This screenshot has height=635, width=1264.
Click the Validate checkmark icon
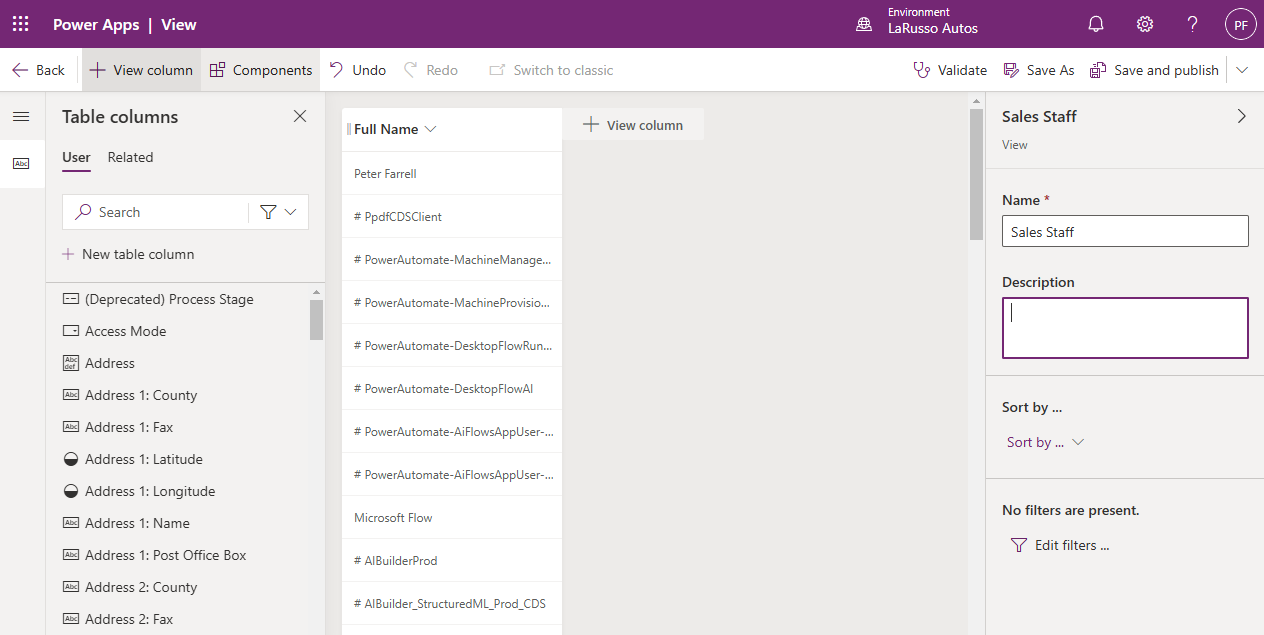pos(919,69)
